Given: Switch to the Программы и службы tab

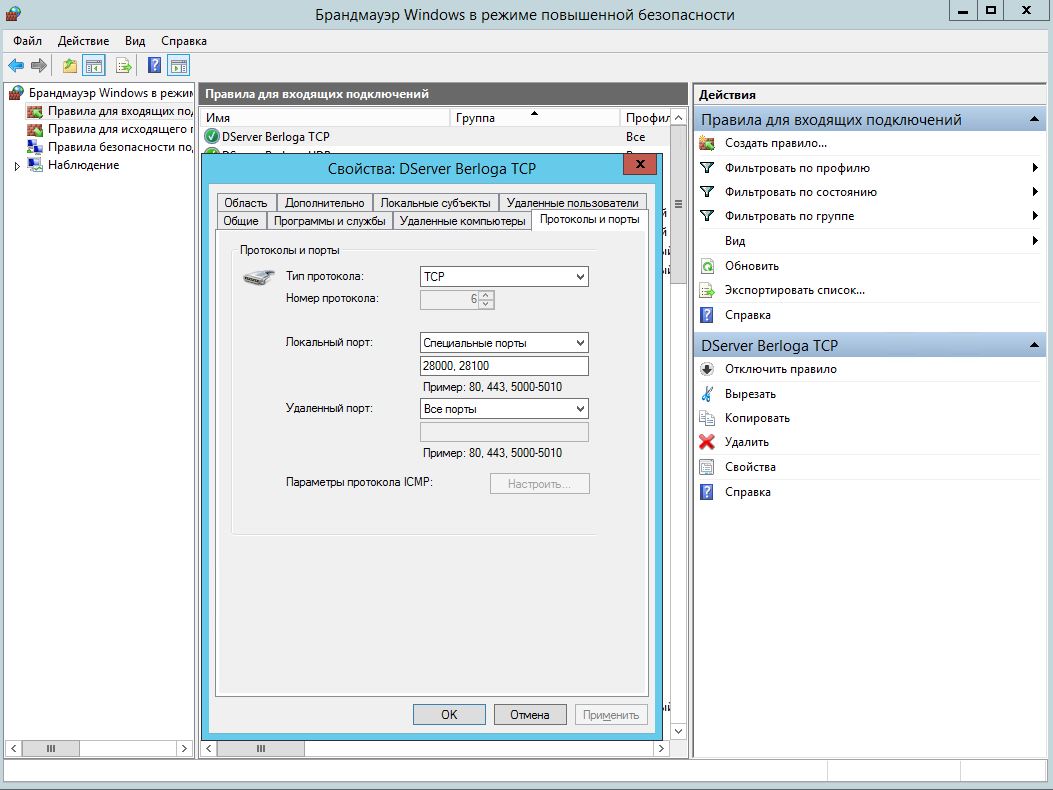Looking at the screenshot, I should 330,221.
